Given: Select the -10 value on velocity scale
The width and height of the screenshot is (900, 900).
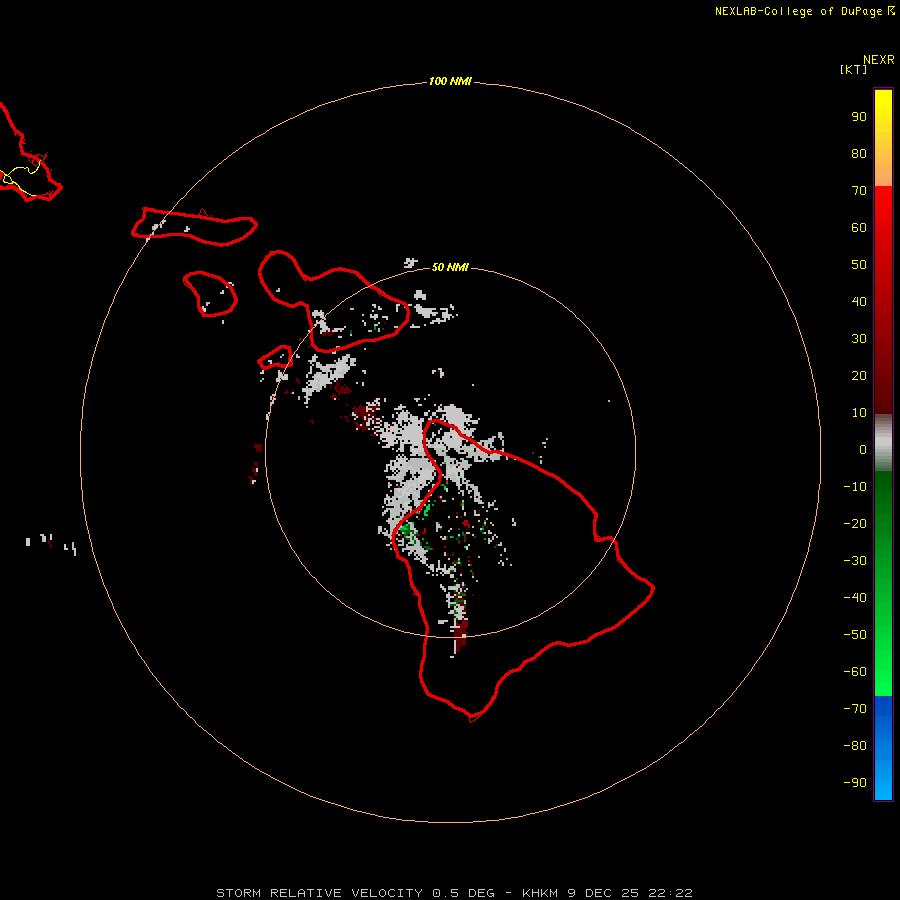Looking at the screenshot, I should pos(855,487).
